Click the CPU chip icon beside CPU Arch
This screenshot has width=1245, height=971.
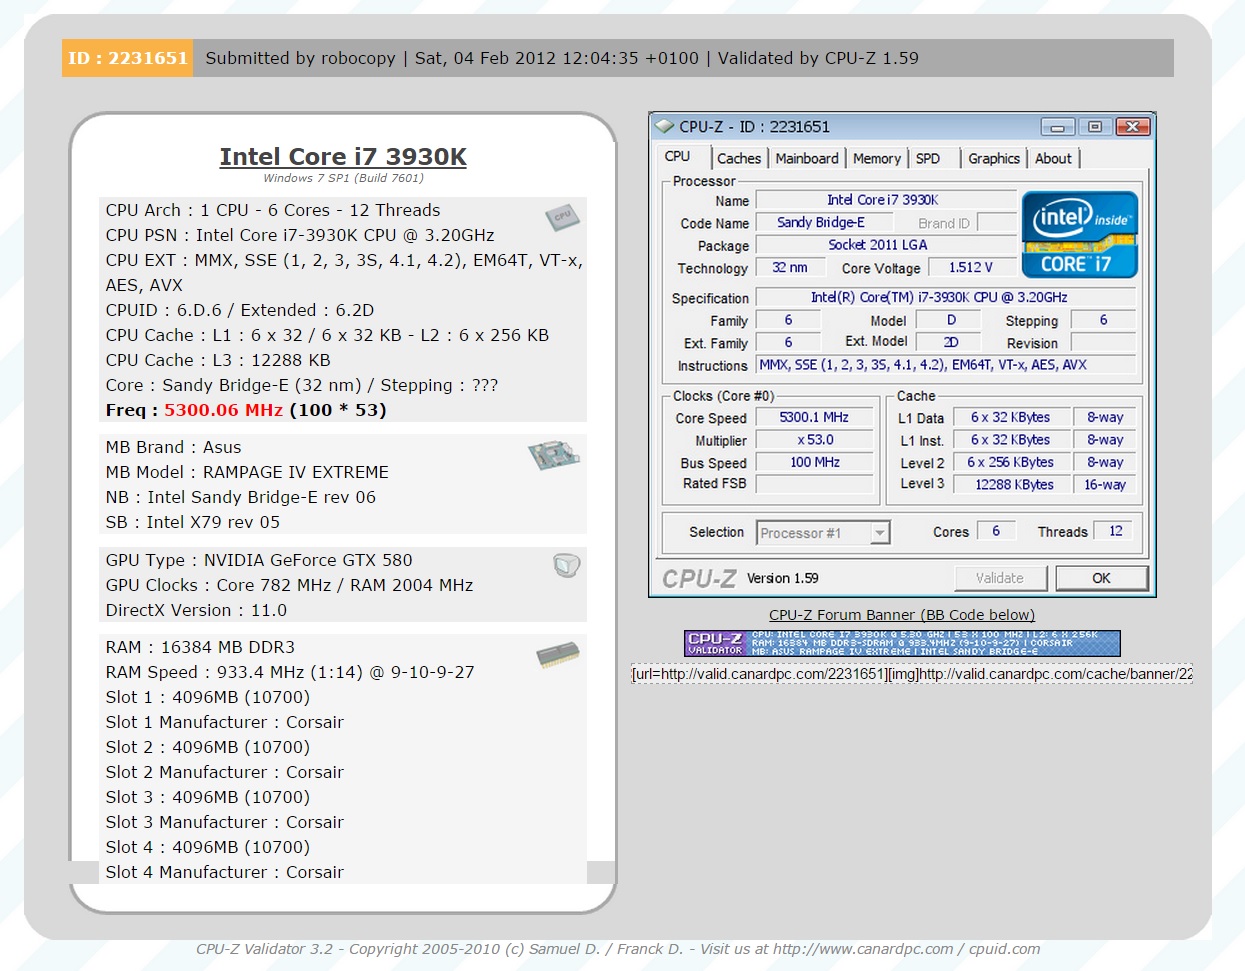click(x=563, y=216)
